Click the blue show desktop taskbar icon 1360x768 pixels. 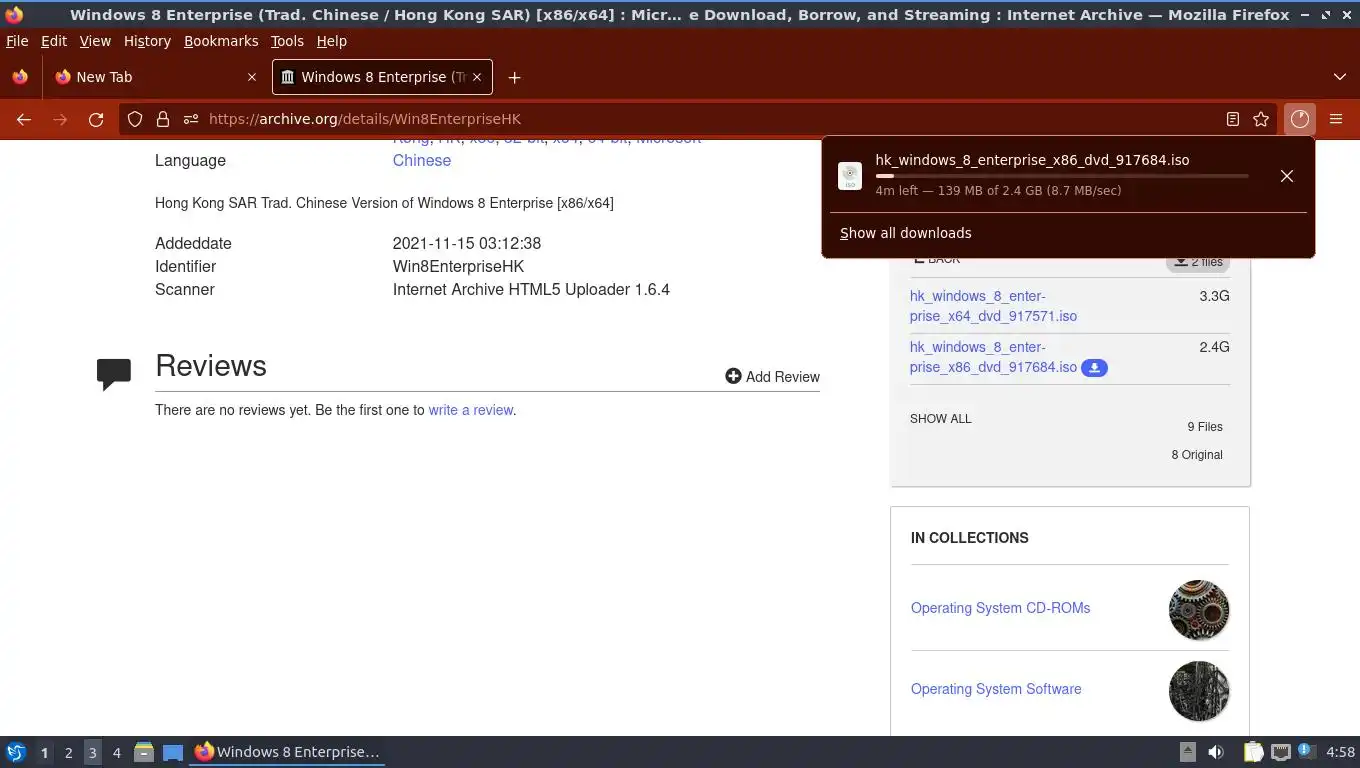pos(173,752)
